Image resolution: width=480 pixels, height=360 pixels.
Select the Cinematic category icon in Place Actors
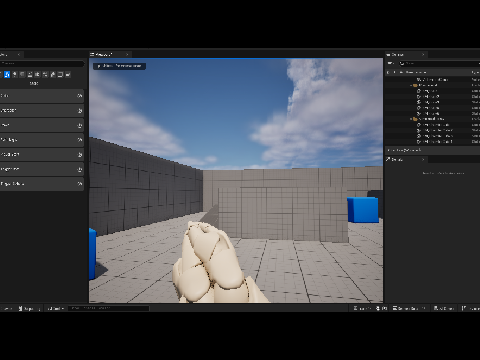pyautogui.click(x=30, y=75)
